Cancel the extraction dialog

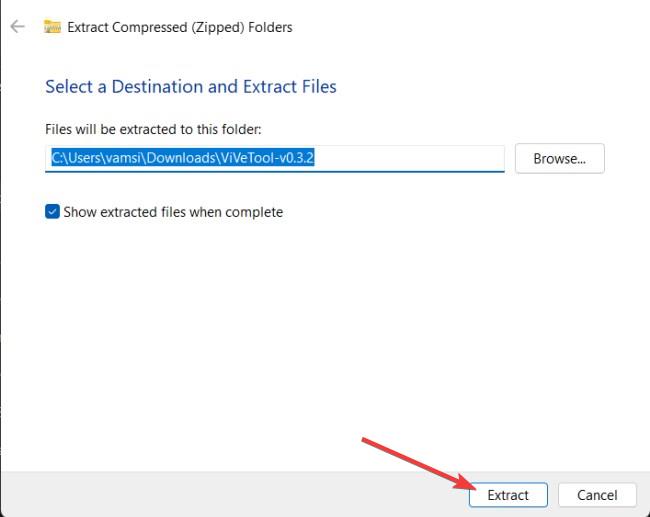(597, 495)
